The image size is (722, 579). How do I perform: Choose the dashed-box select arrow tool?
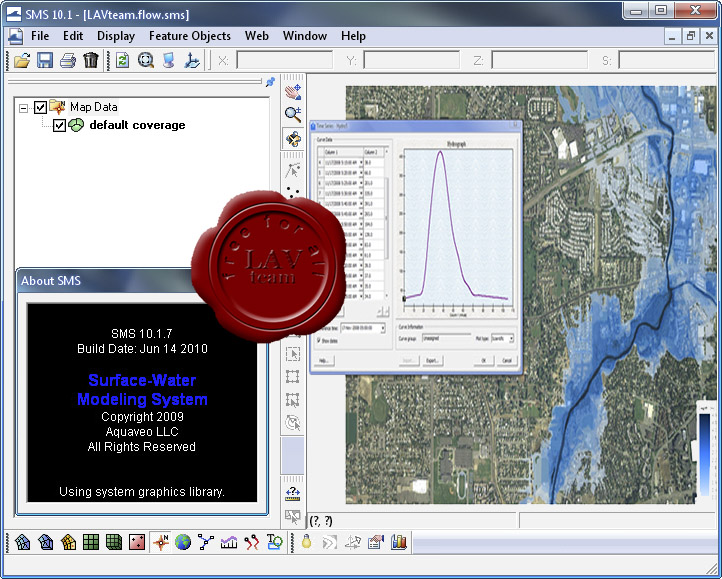point(293,354)
